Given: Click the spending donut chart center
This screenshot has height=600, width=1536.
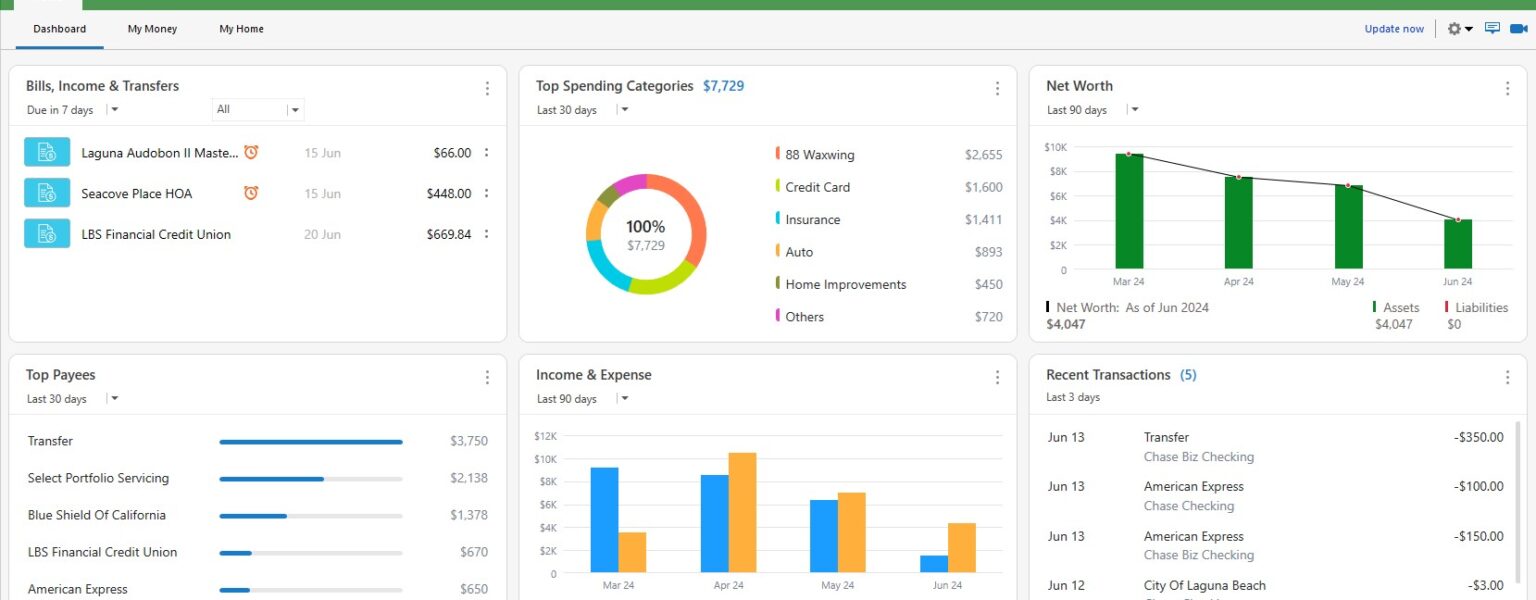Looking at the screenshot, I should click(x=645, y=234).
